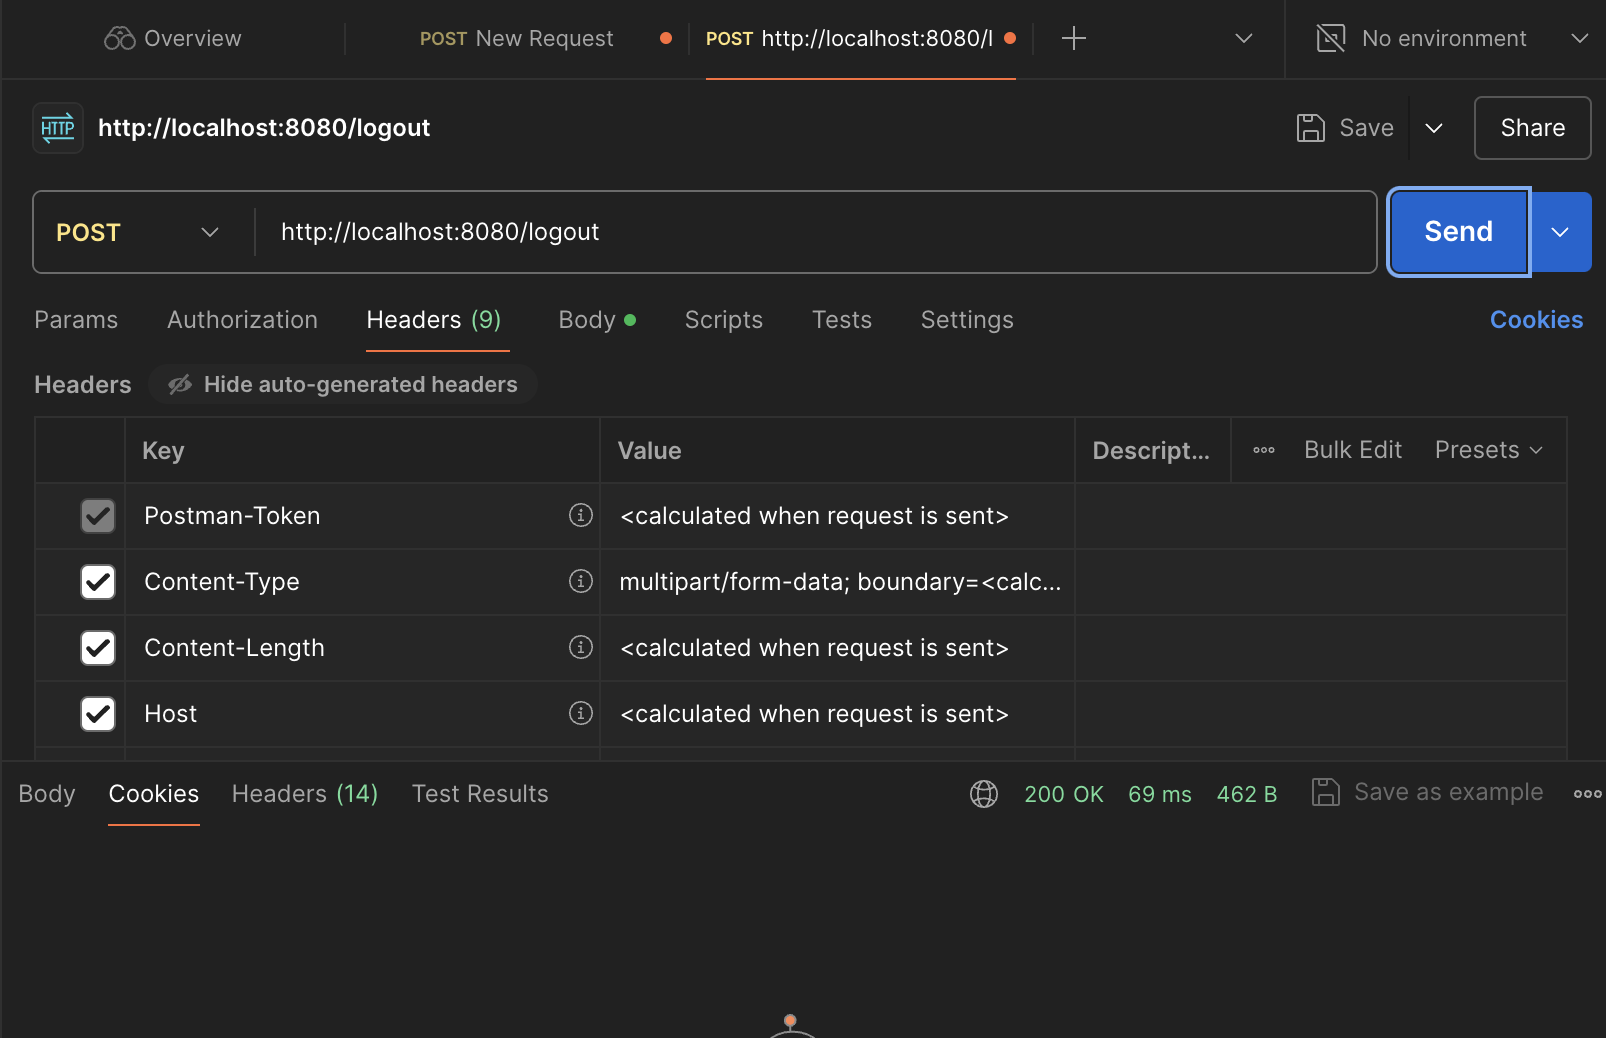
Task: Click the Host header info icon
Action: [580, 713]
